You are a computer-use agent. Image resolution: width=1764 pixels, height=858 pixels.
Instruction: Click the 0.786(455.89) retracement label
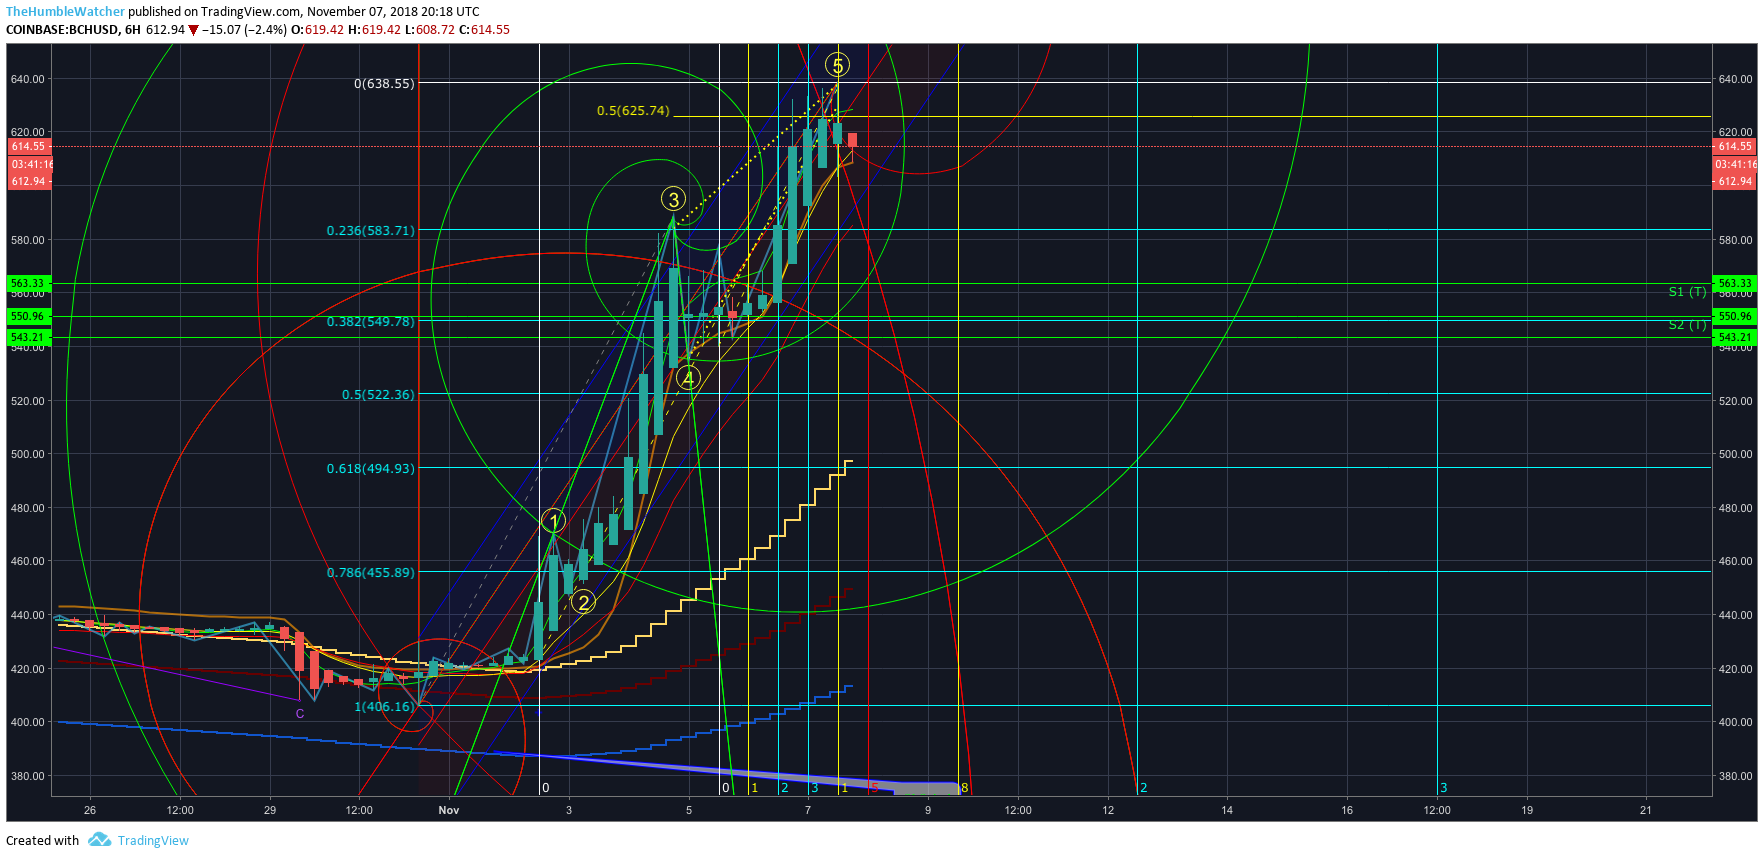371,573
